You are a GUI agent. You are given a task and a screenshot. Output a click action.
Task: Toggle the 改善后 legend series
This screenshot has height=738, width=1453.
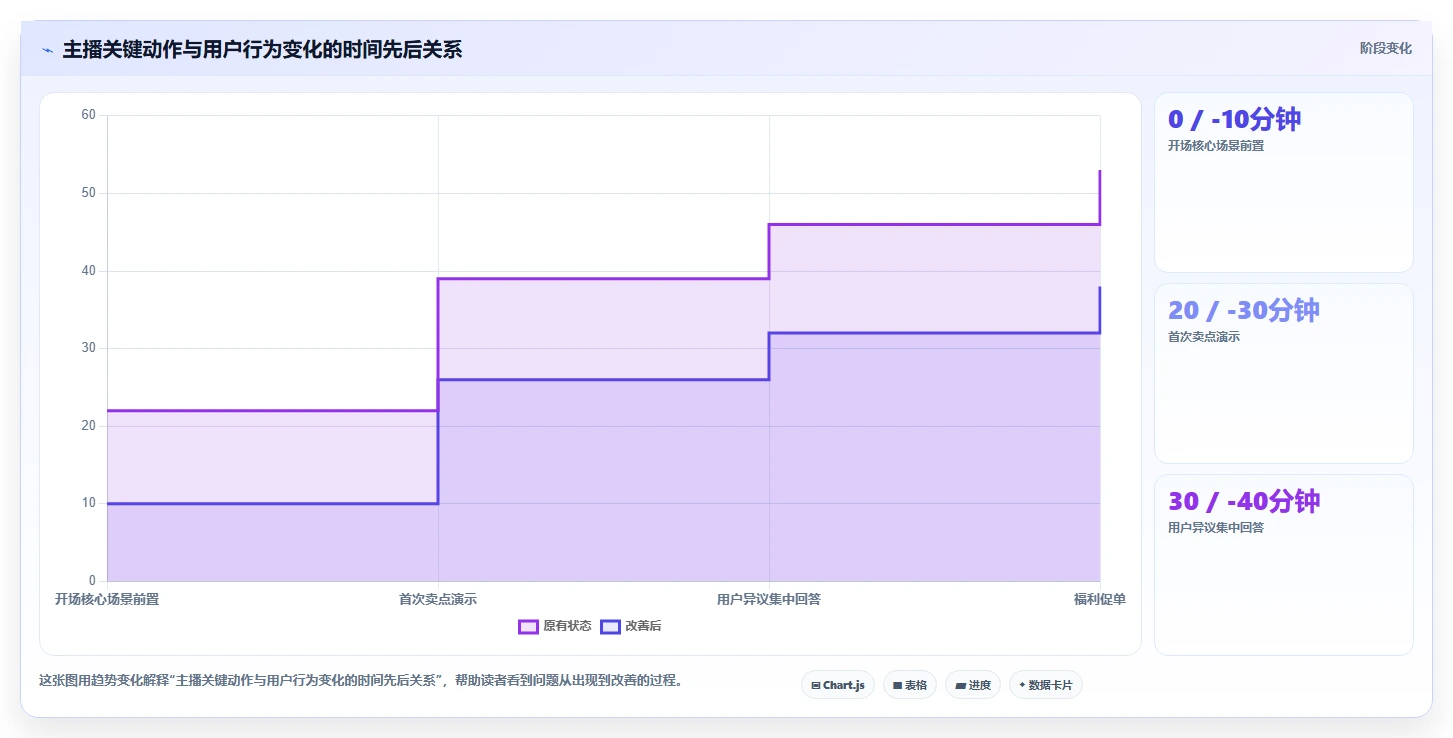pyautogui.click(x=631, y=626)
